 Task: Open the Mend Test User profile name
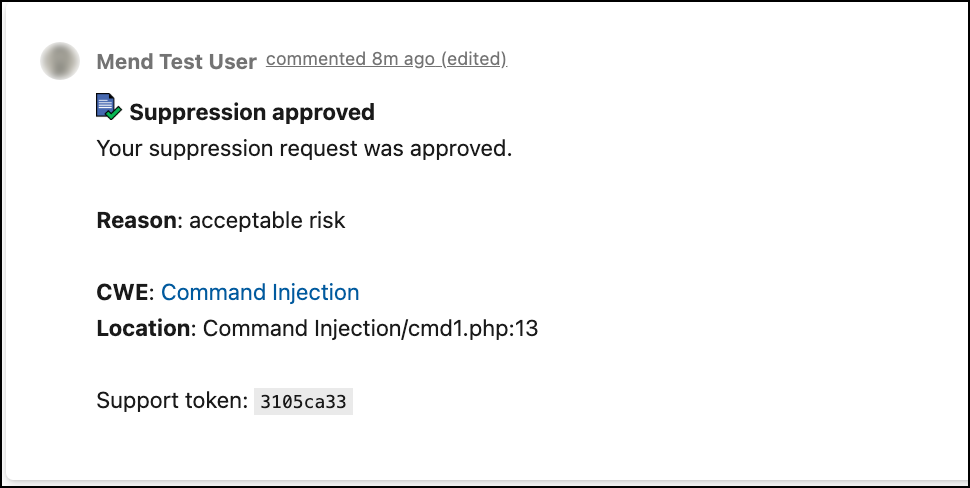[x=176, y=62]
